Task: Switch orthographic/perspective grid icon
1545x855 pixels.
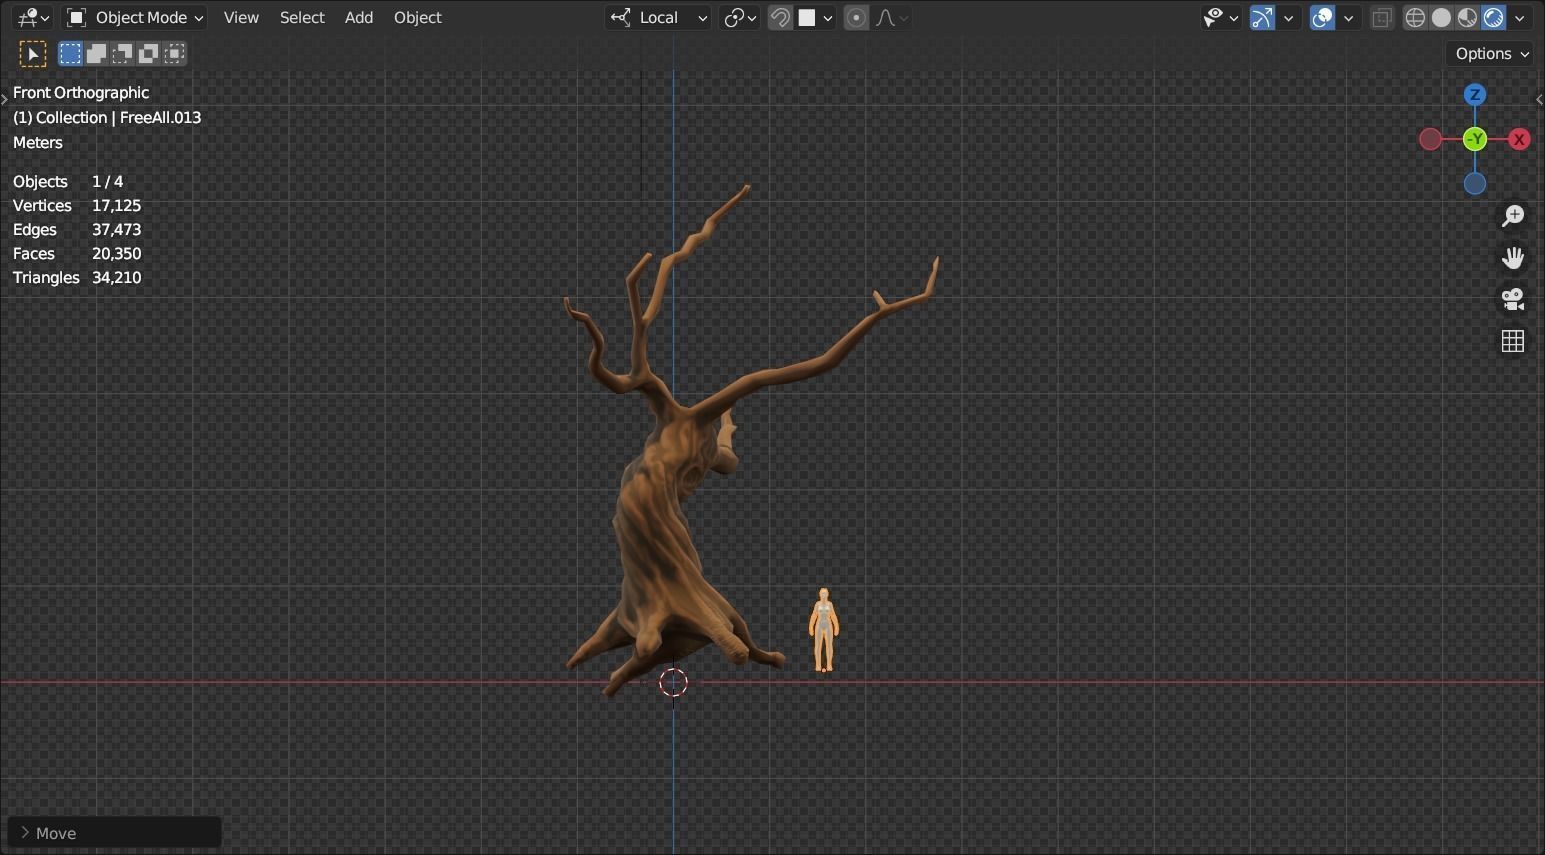Action: [1513, 341]
